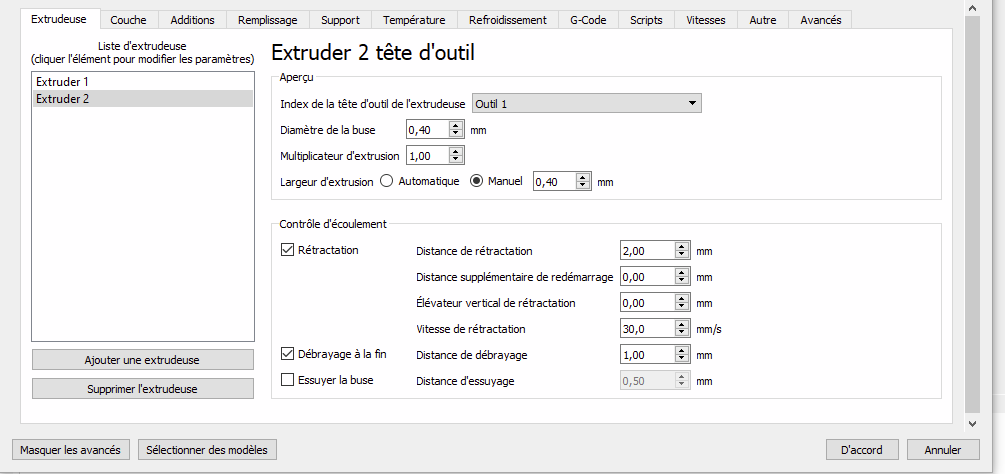Select the Automatique extrusion width radio button
This screenshot has height=474, width=1005.
coord(386,181)
